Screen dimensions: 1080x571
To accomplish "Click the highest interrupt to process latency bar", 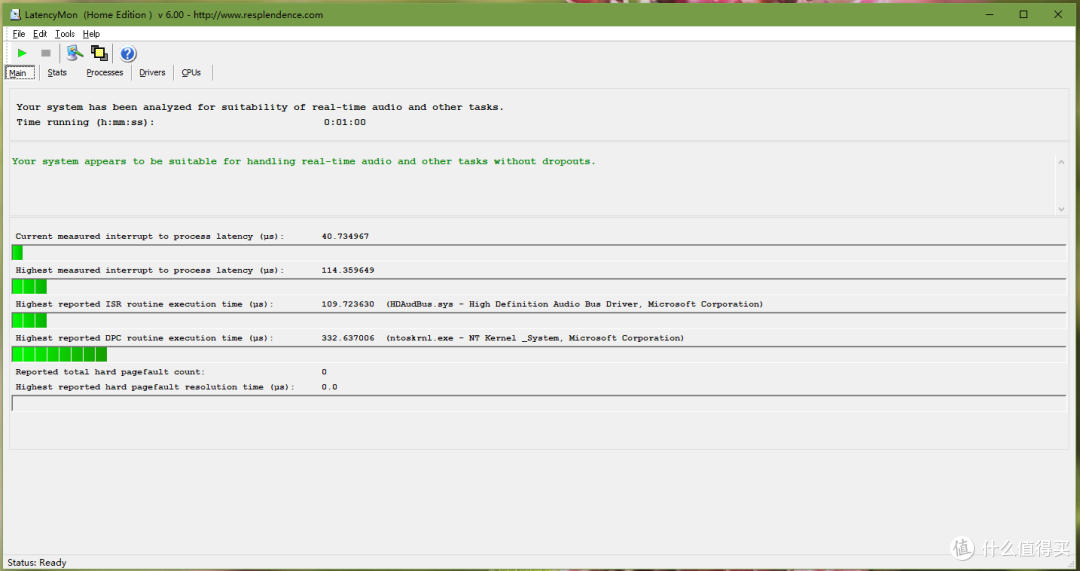I will point(539,287).
